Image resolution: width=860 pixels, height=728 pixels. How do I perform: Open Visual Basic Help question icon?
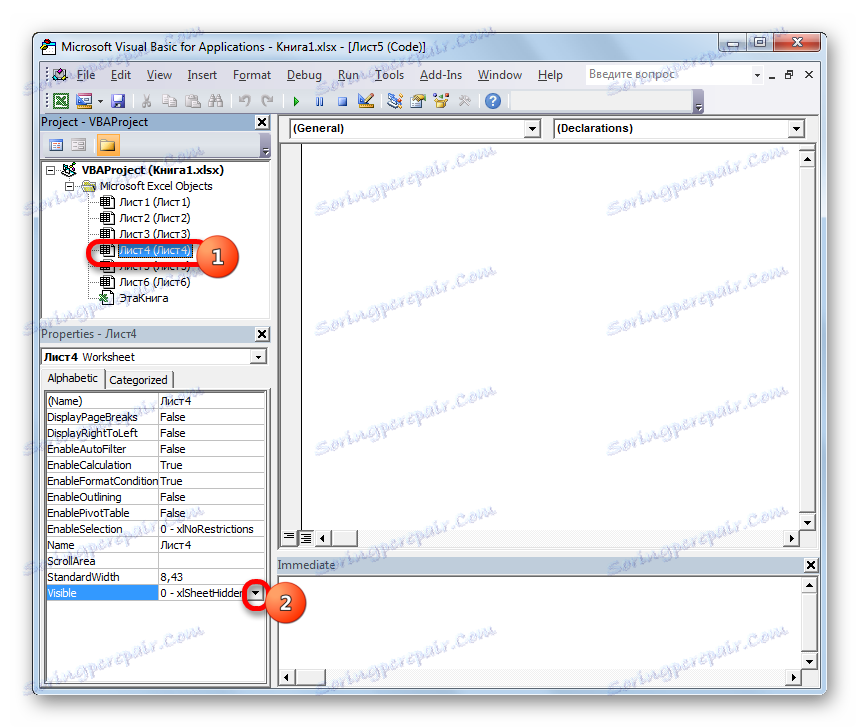pyautogui.click(x=493, y=101)
